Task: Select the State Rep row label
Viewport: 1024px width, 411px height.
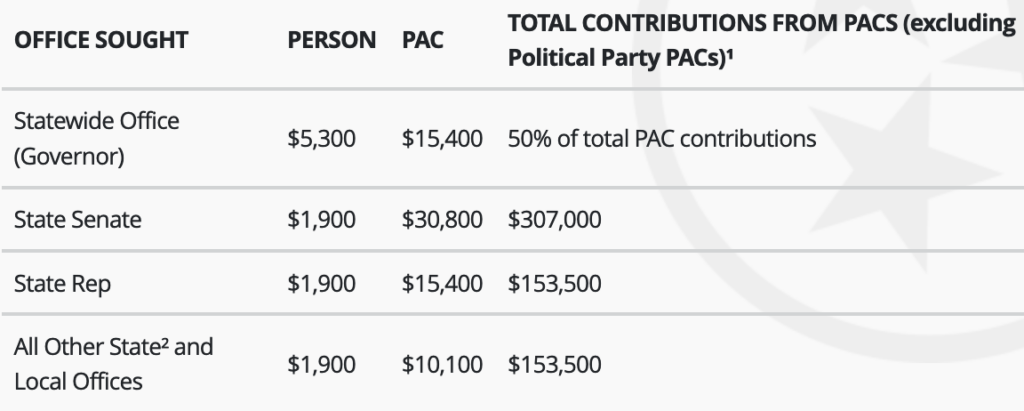Action: (x=63, y=284)
